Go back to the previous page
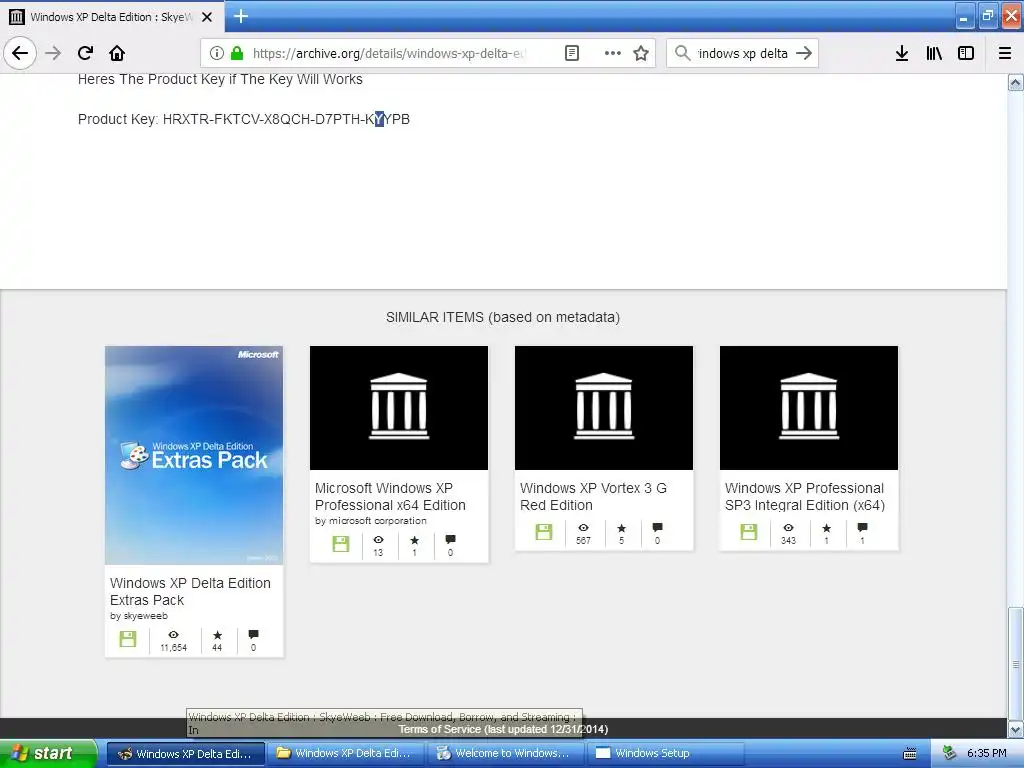This screenshot has width=1024, height=768. pos(20,53)
